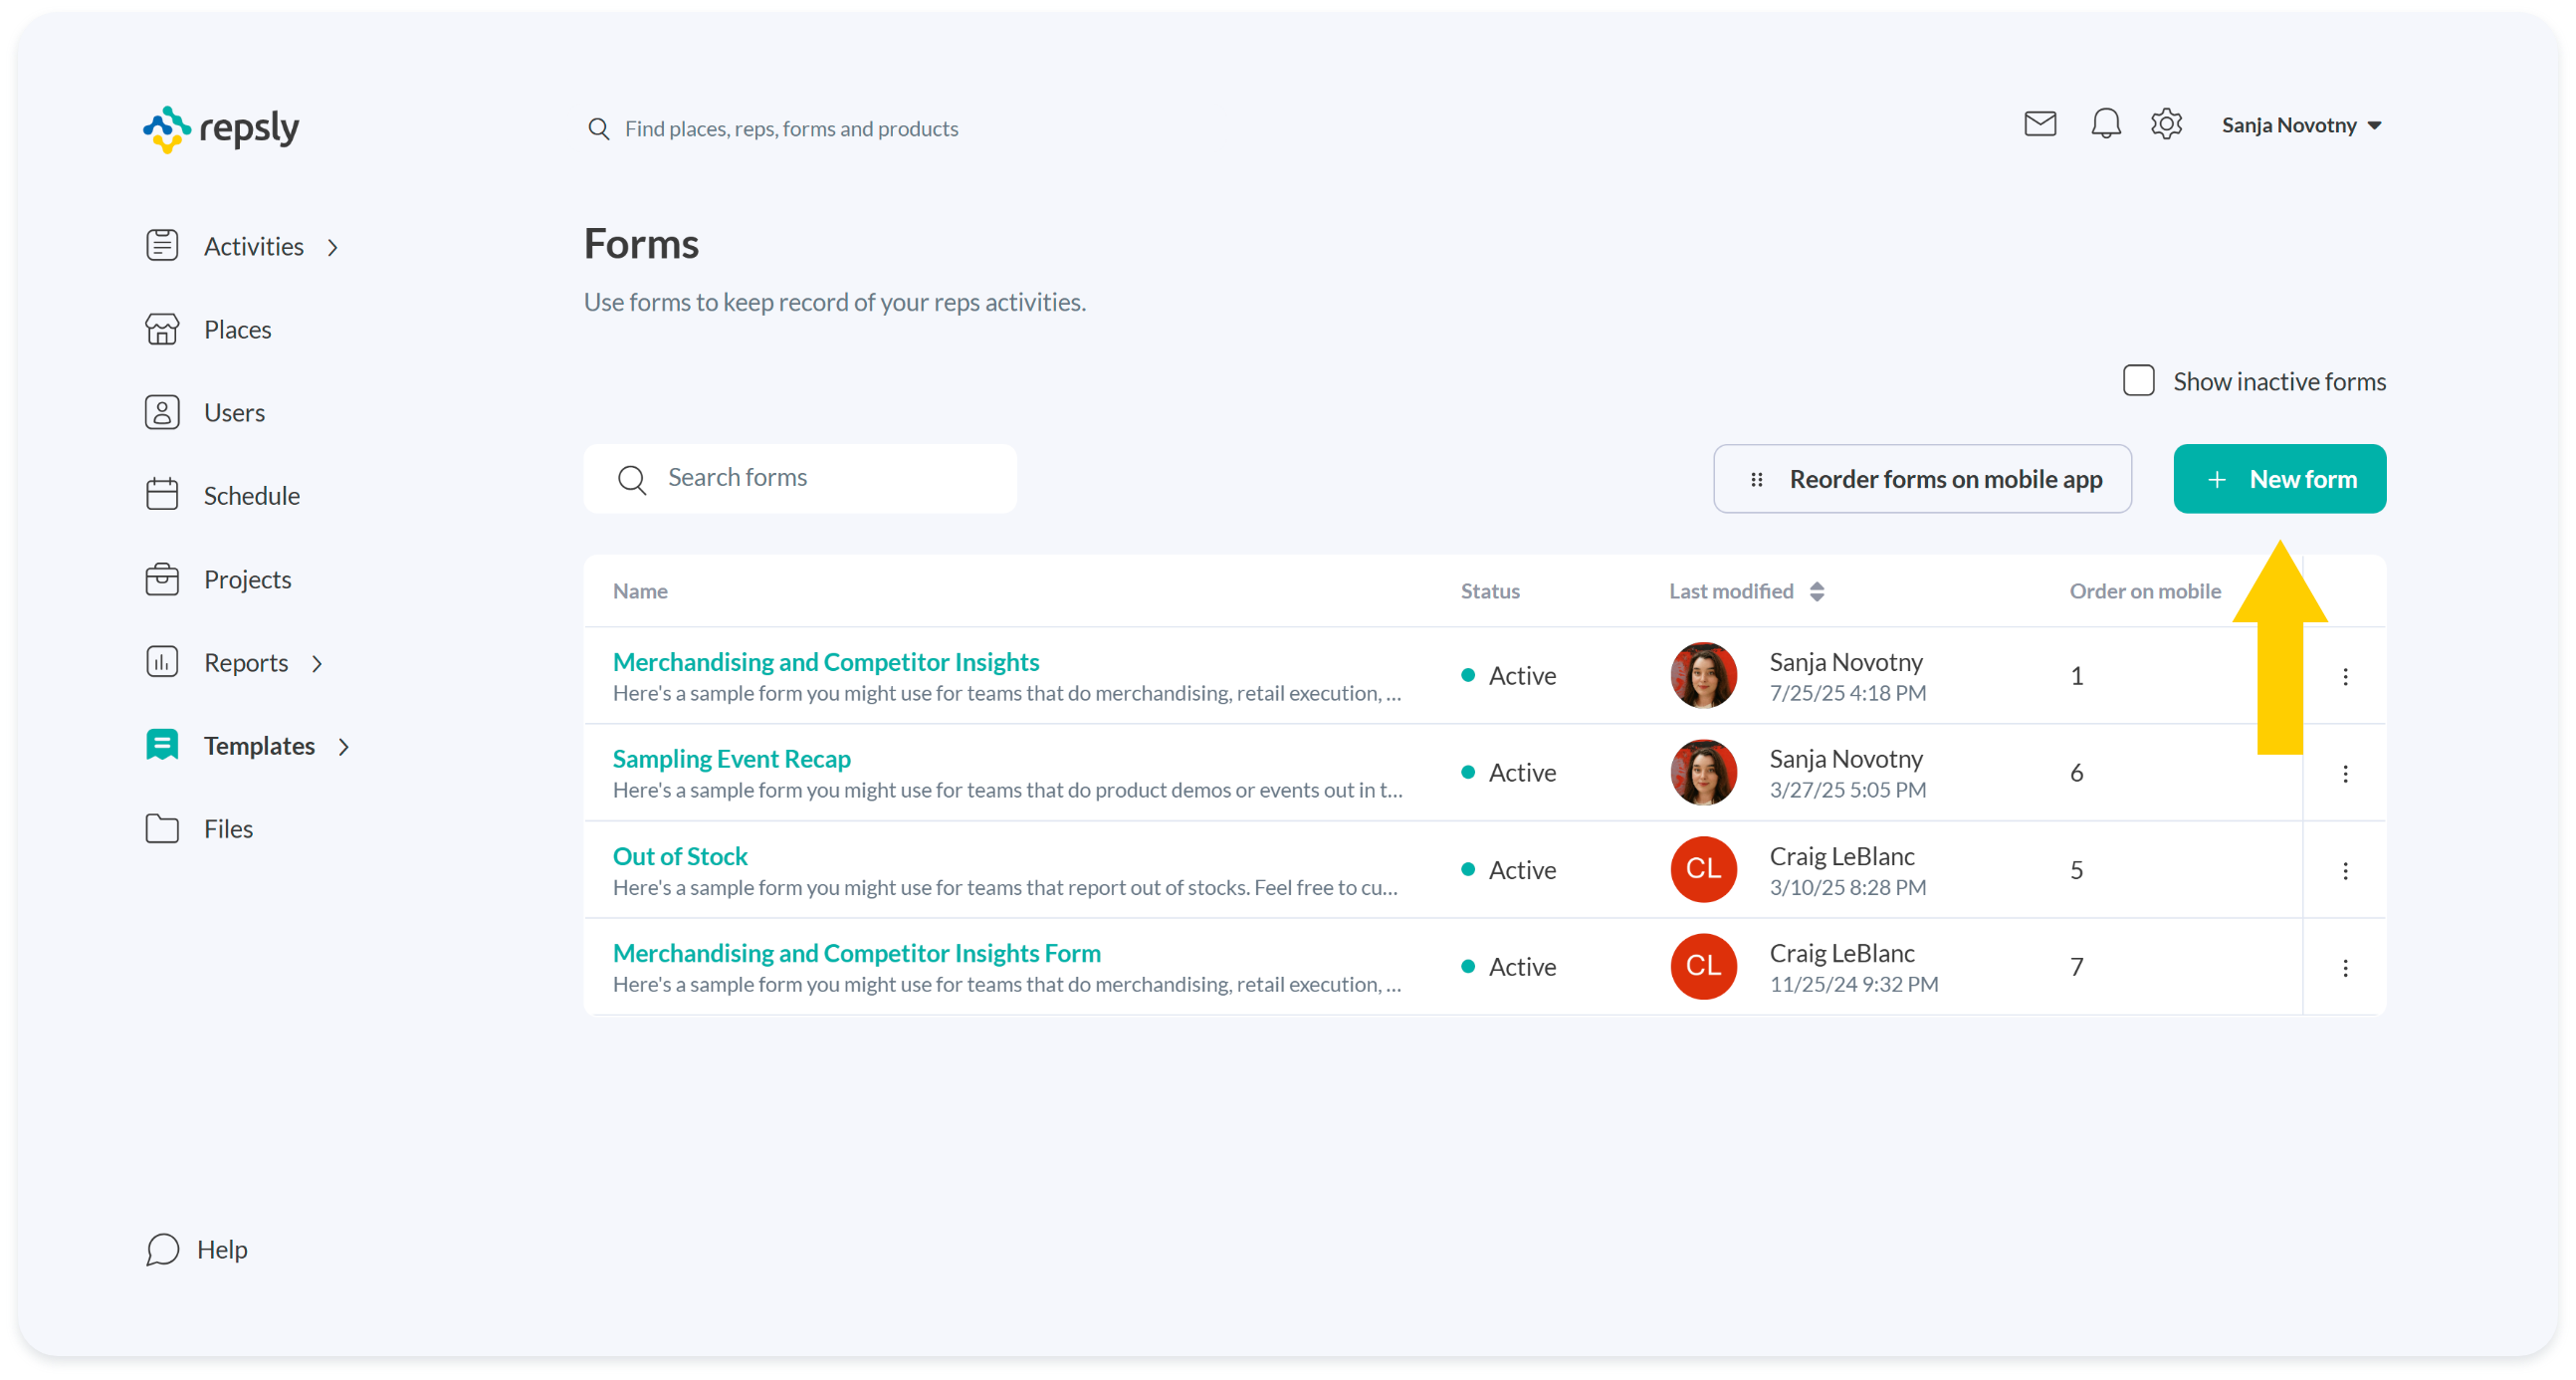Image resolution: width=2576 pixels, height=1380 pixels.
Task: Open three-dot menu for Out of Stock
Action: (2345, 870)
